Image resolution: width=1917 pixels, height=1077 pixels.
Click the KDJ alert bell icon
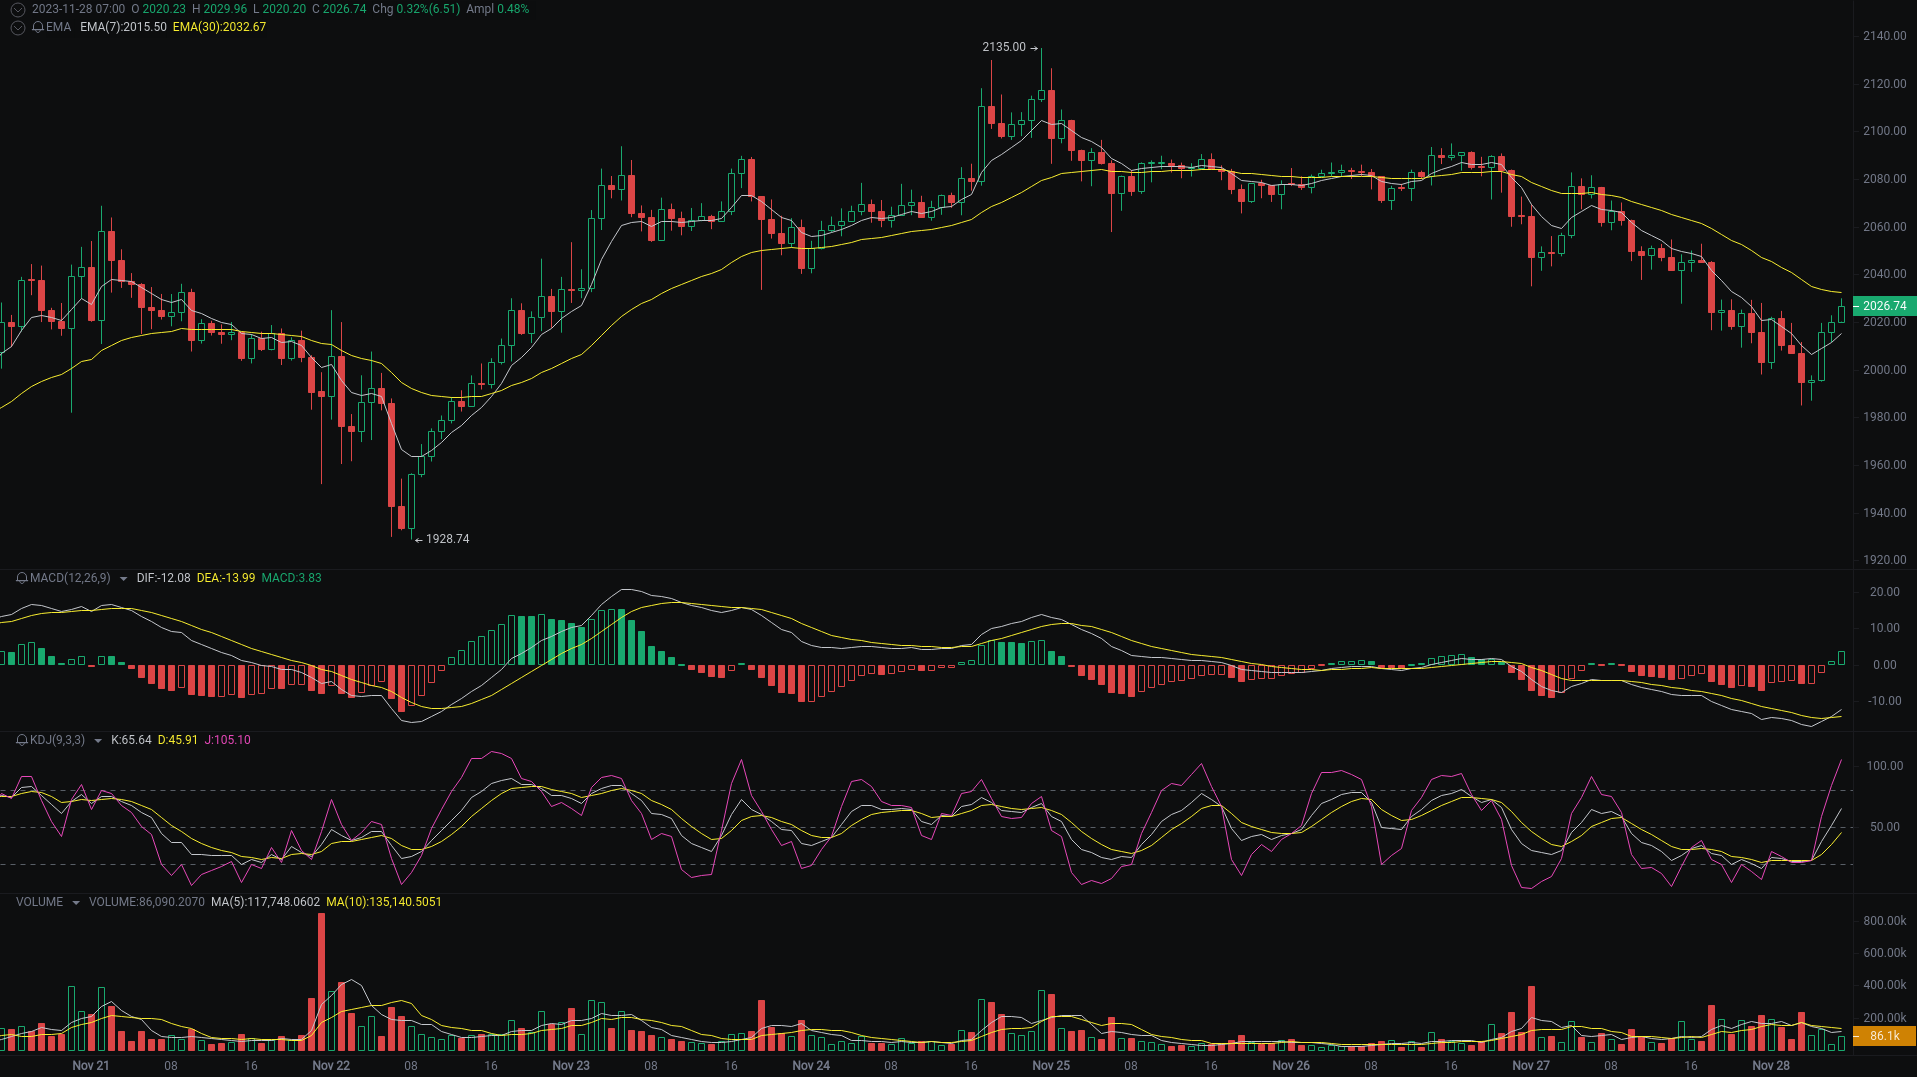23,740
